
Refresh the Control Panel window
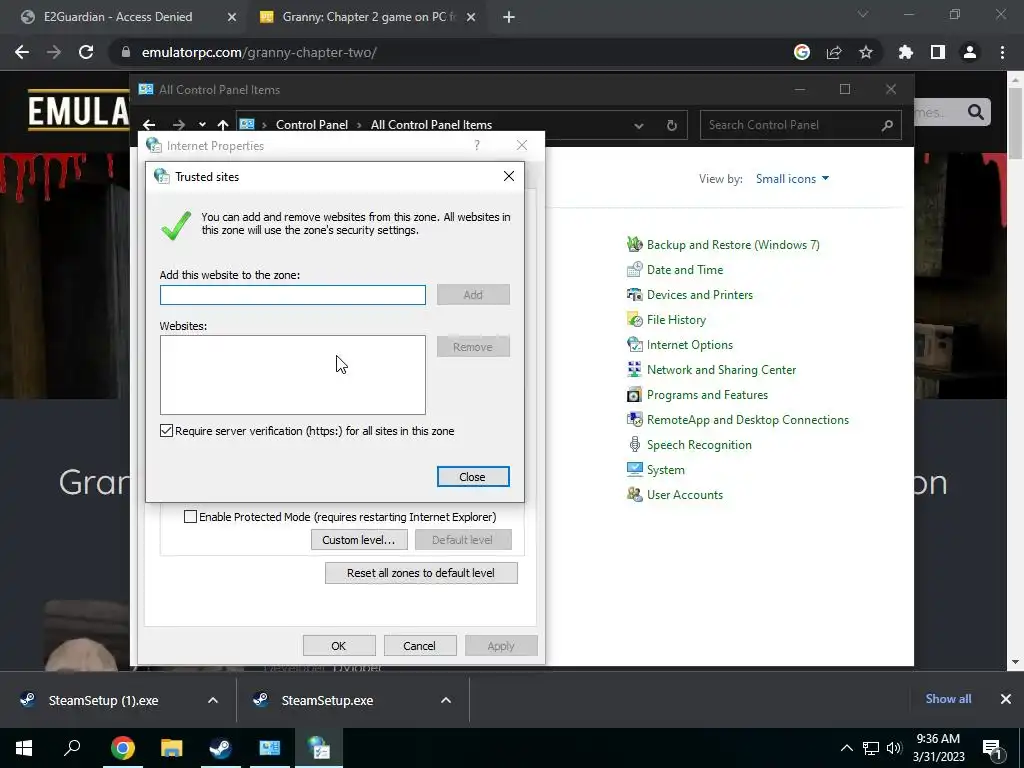[x=671, y=125]
